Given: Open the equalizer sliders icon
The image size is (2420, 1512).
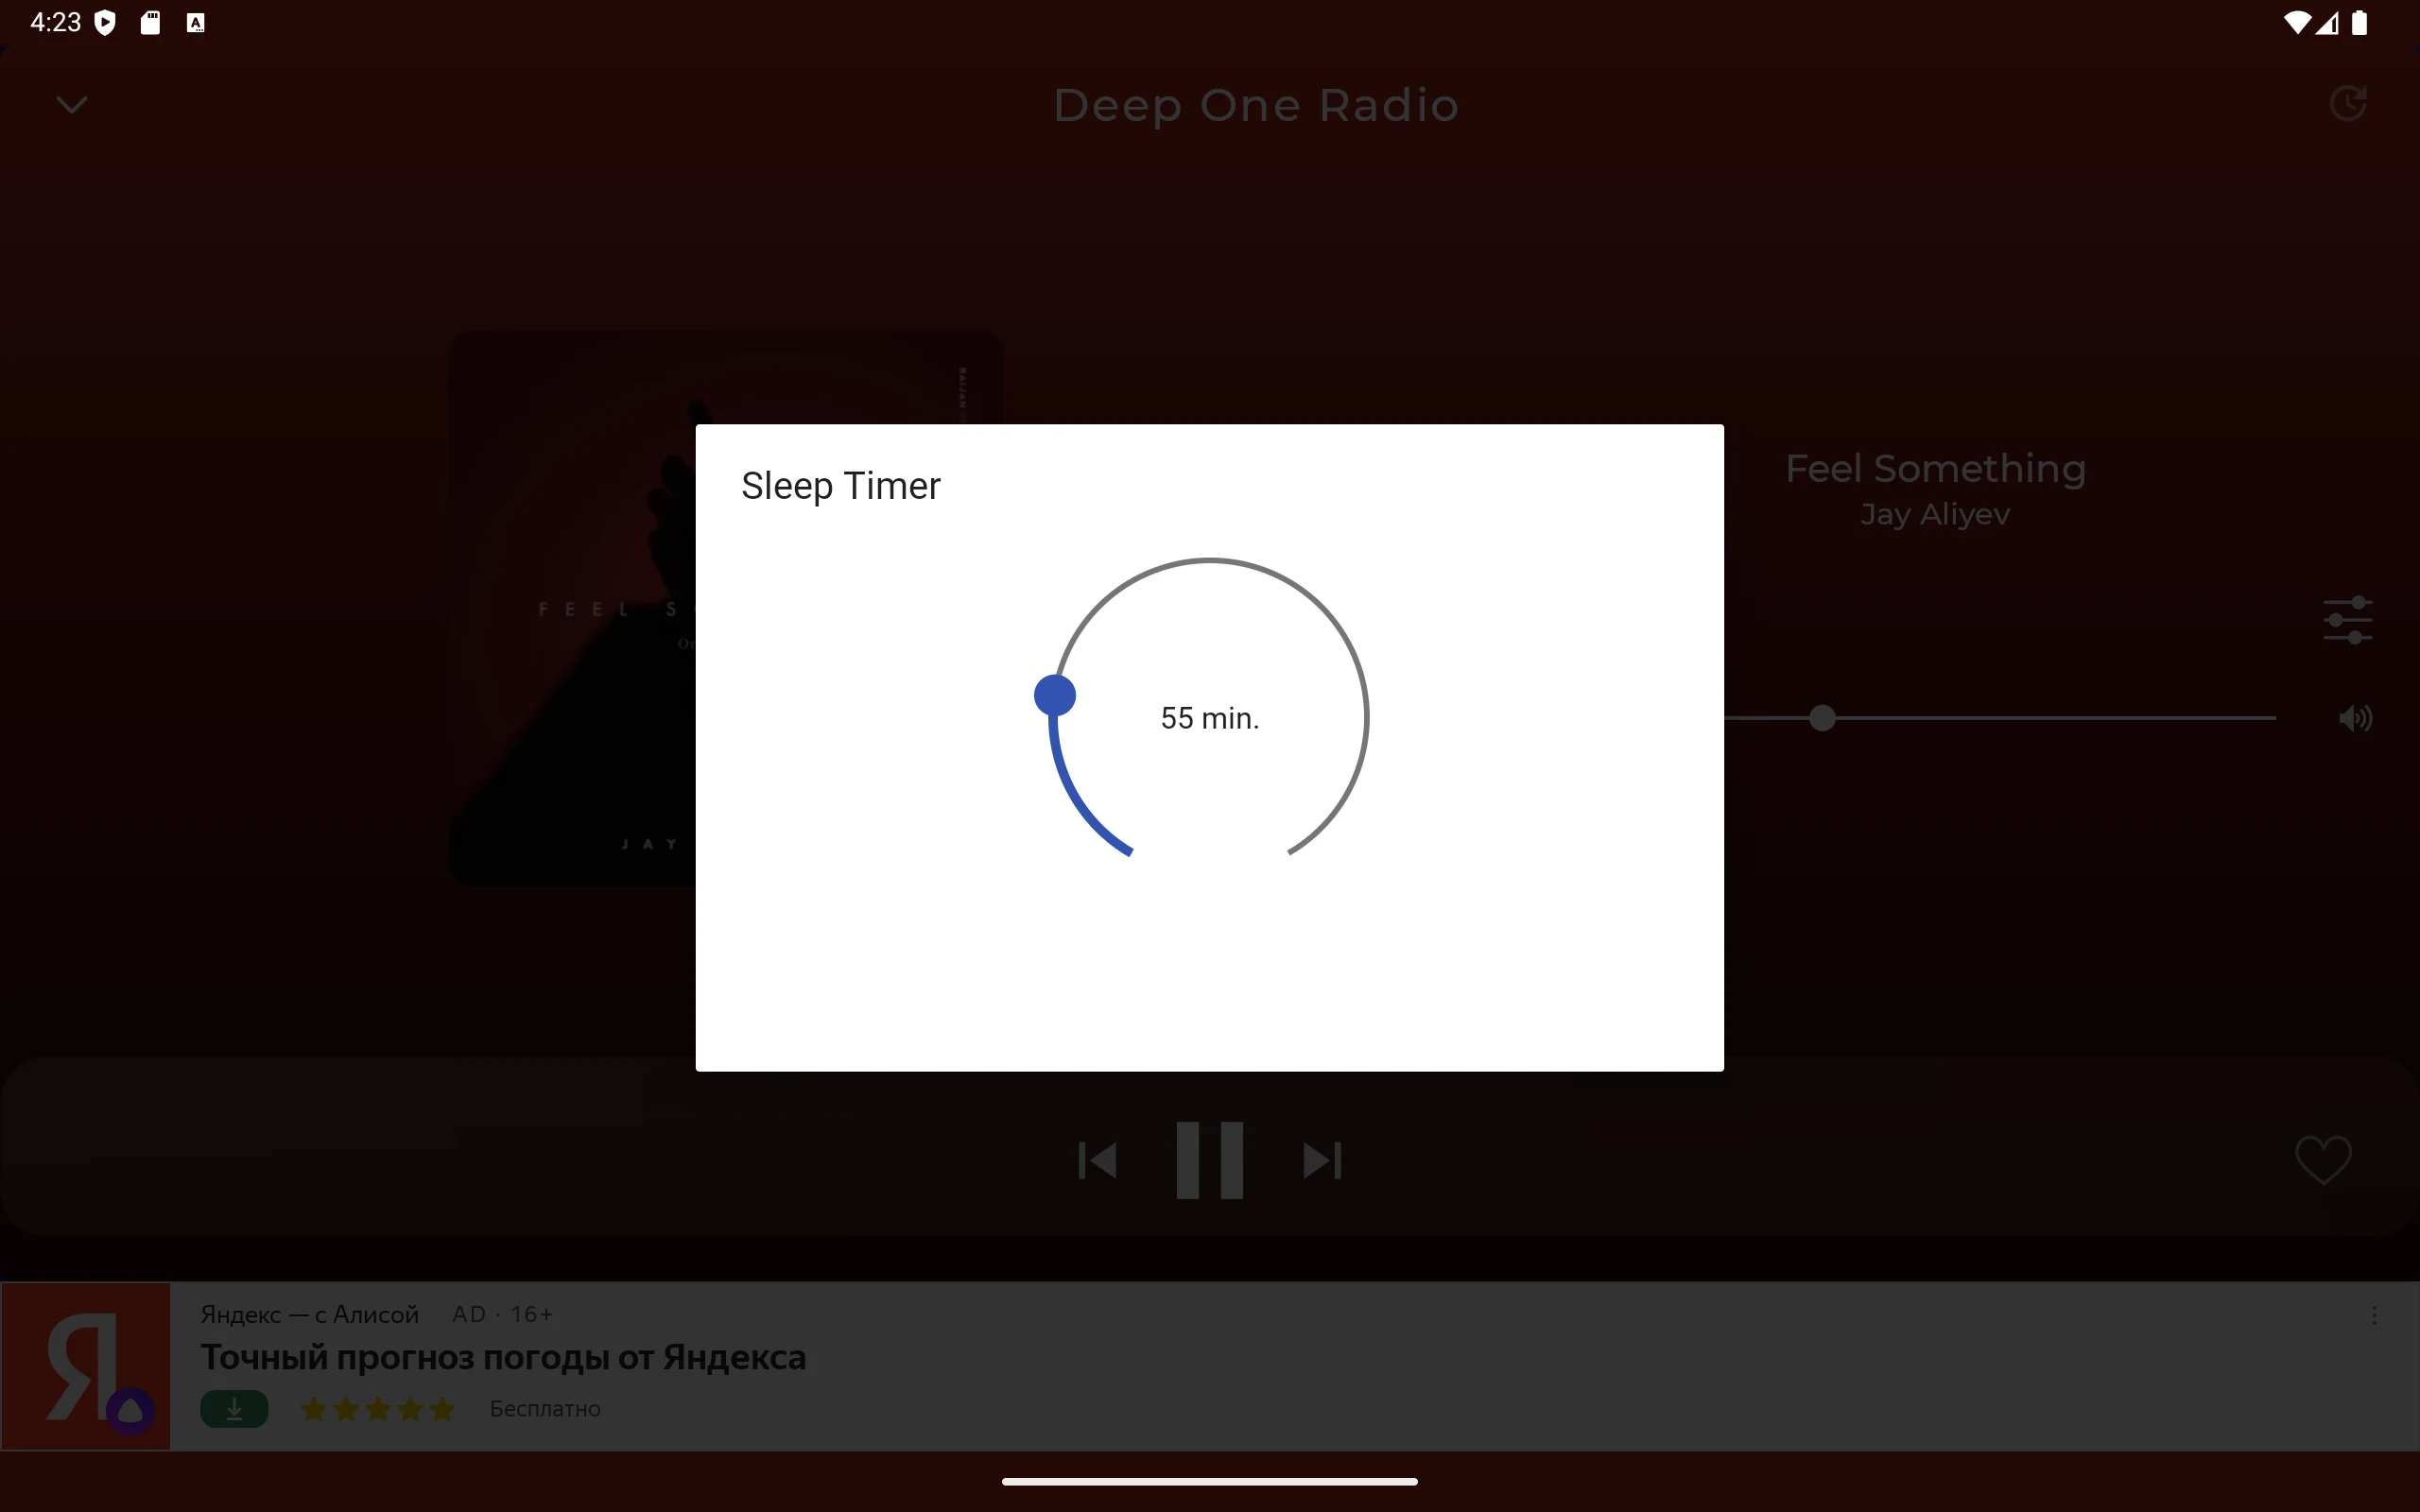Looking at the screenshot, I should tap(2347, 620).
